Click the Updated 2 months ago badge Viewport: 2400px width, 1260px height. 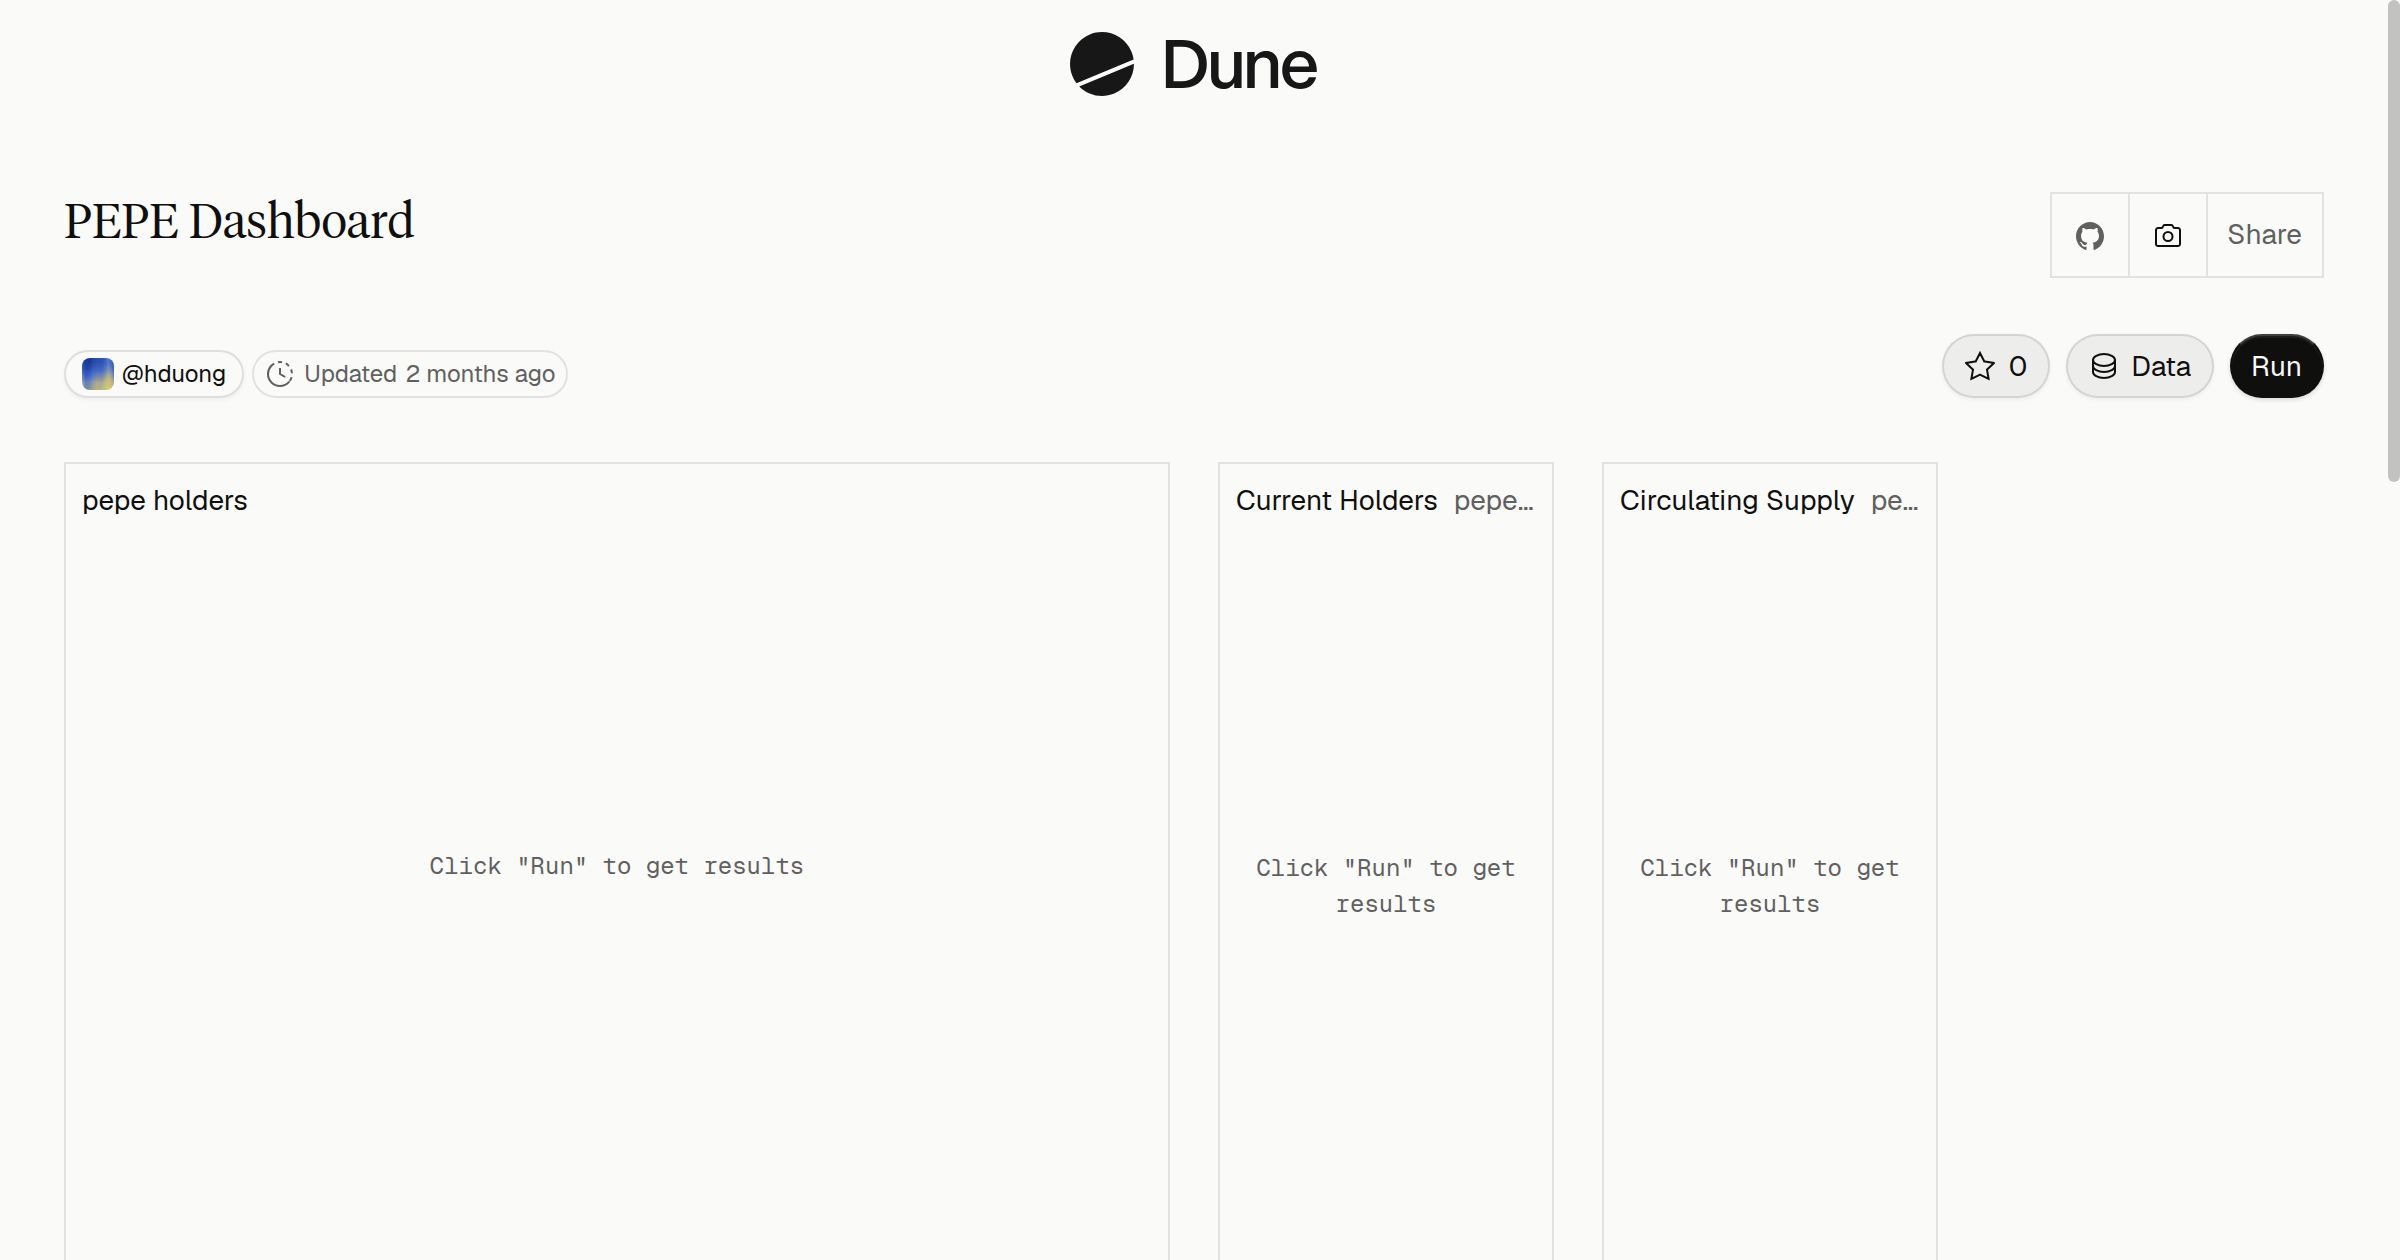point(410,374)
